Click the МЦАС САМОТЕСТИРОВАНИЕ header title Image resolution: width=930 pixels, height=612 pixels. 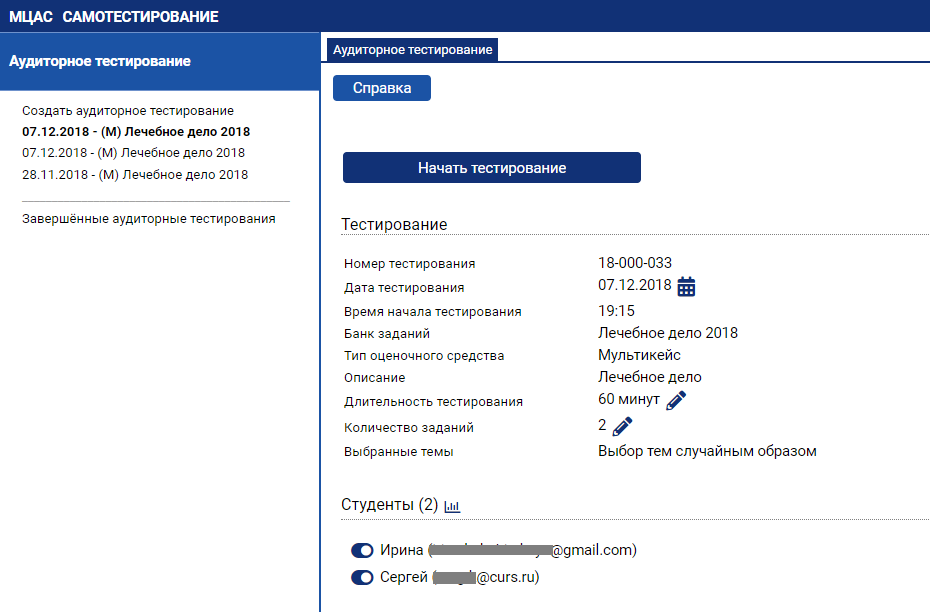114,17
